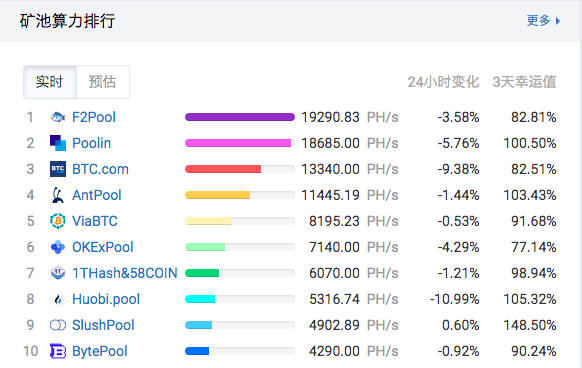
Task: Click the -5.76% change value
Action: 458,143
